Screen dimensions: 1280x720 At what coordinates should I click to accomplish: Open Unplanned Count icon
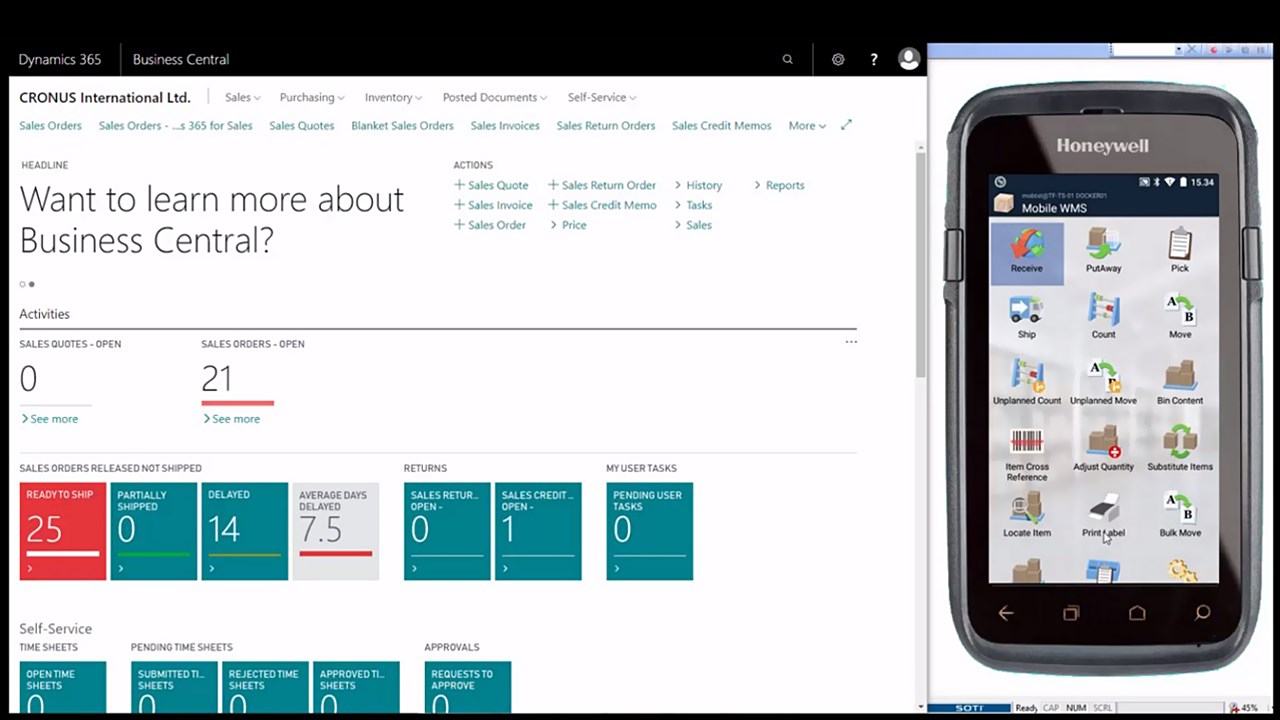click(x=1027, y=383)
